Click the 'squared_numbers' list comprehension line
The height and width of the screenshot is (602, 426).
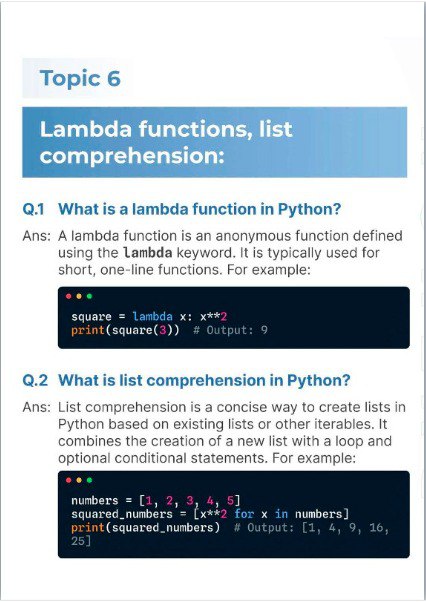pos(210,514)
